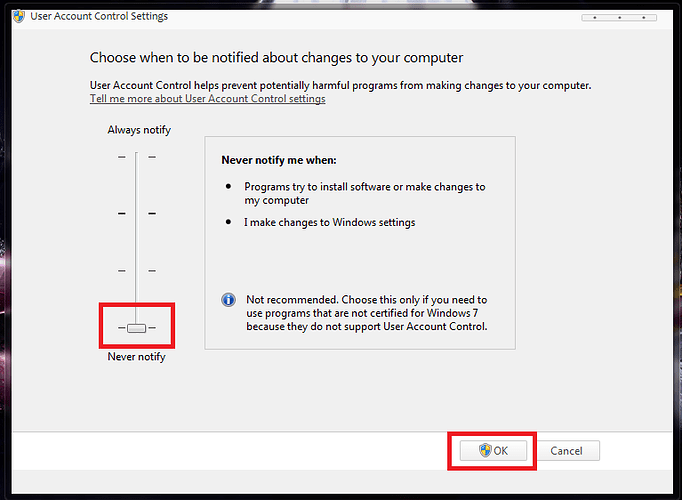Click the blue information icon
Image resolution: width=682 pixels, height=500 pixels.
[x=228, y=300]
